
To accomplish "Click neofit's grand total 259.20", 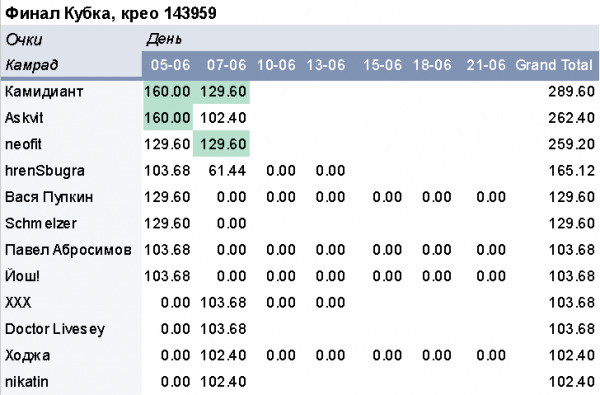I will [571, 144].
